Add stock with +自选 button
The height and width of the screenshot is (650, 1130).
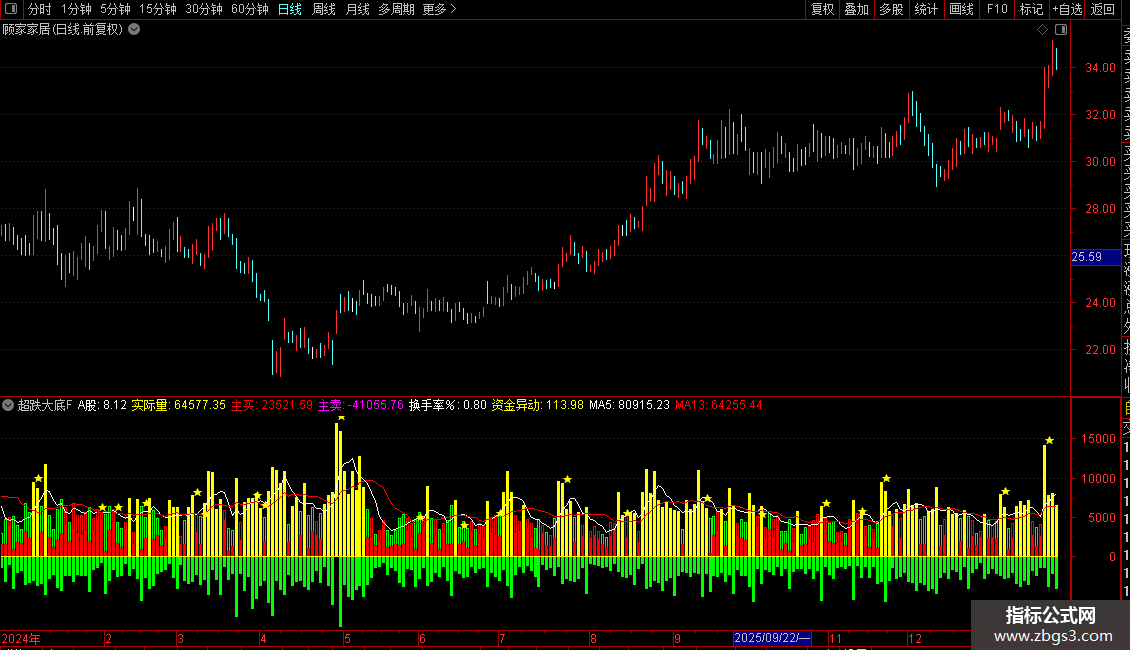point(1068,9)
